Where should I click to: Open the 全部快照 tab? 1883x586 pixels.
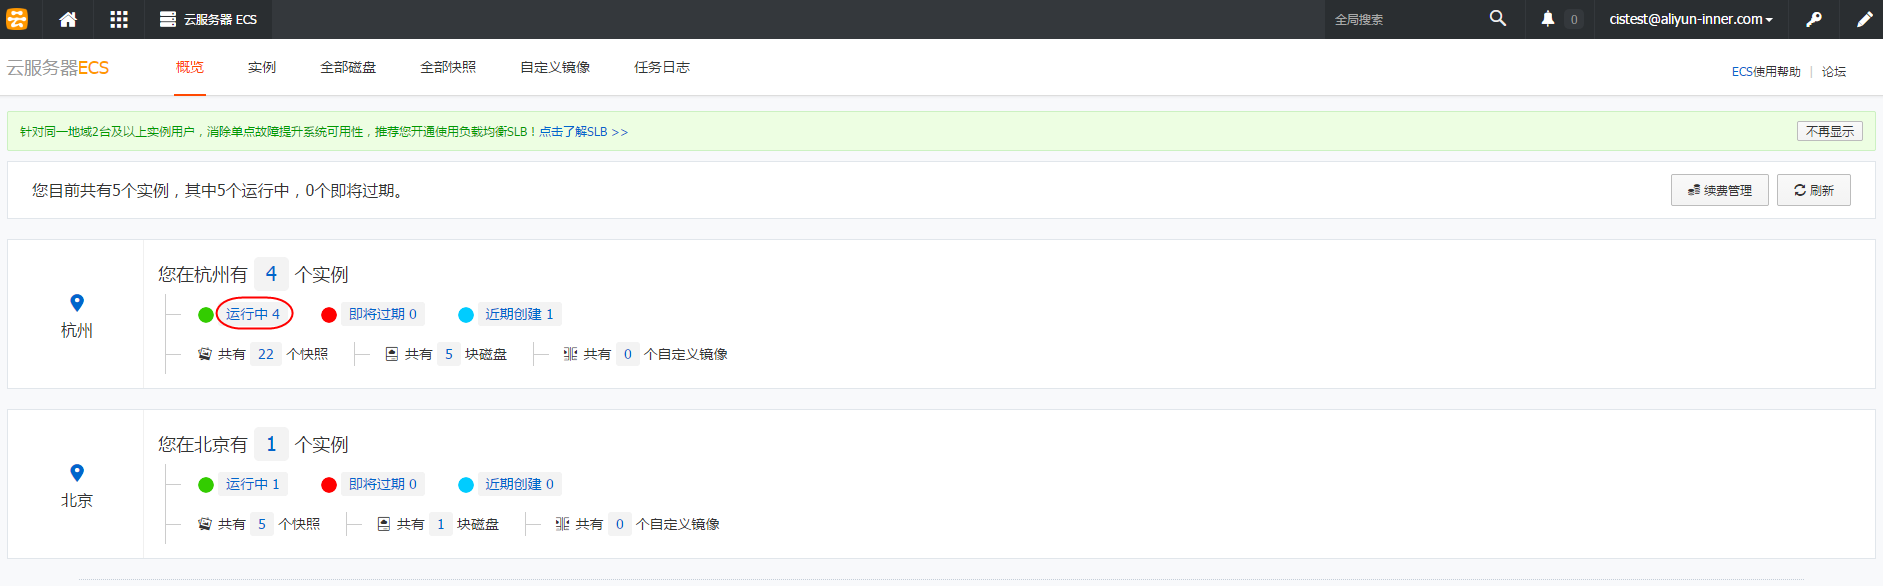pos(448,67)
